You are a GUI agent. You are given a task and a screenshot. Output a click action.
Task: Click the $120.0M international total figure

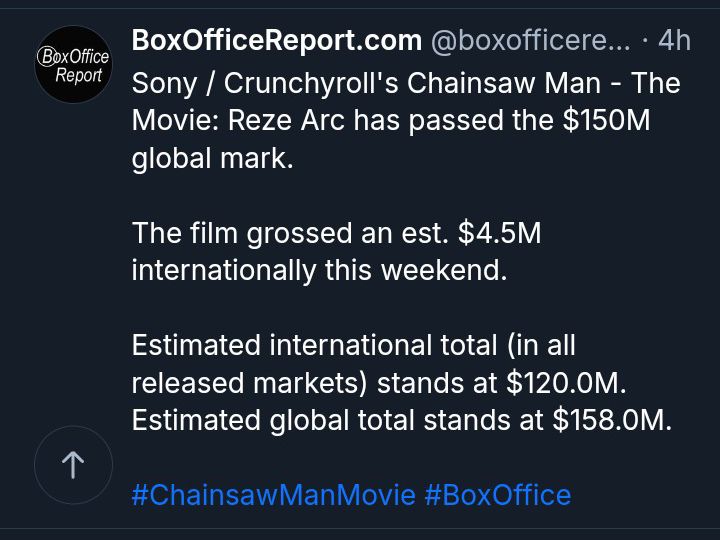pos(566,383)
